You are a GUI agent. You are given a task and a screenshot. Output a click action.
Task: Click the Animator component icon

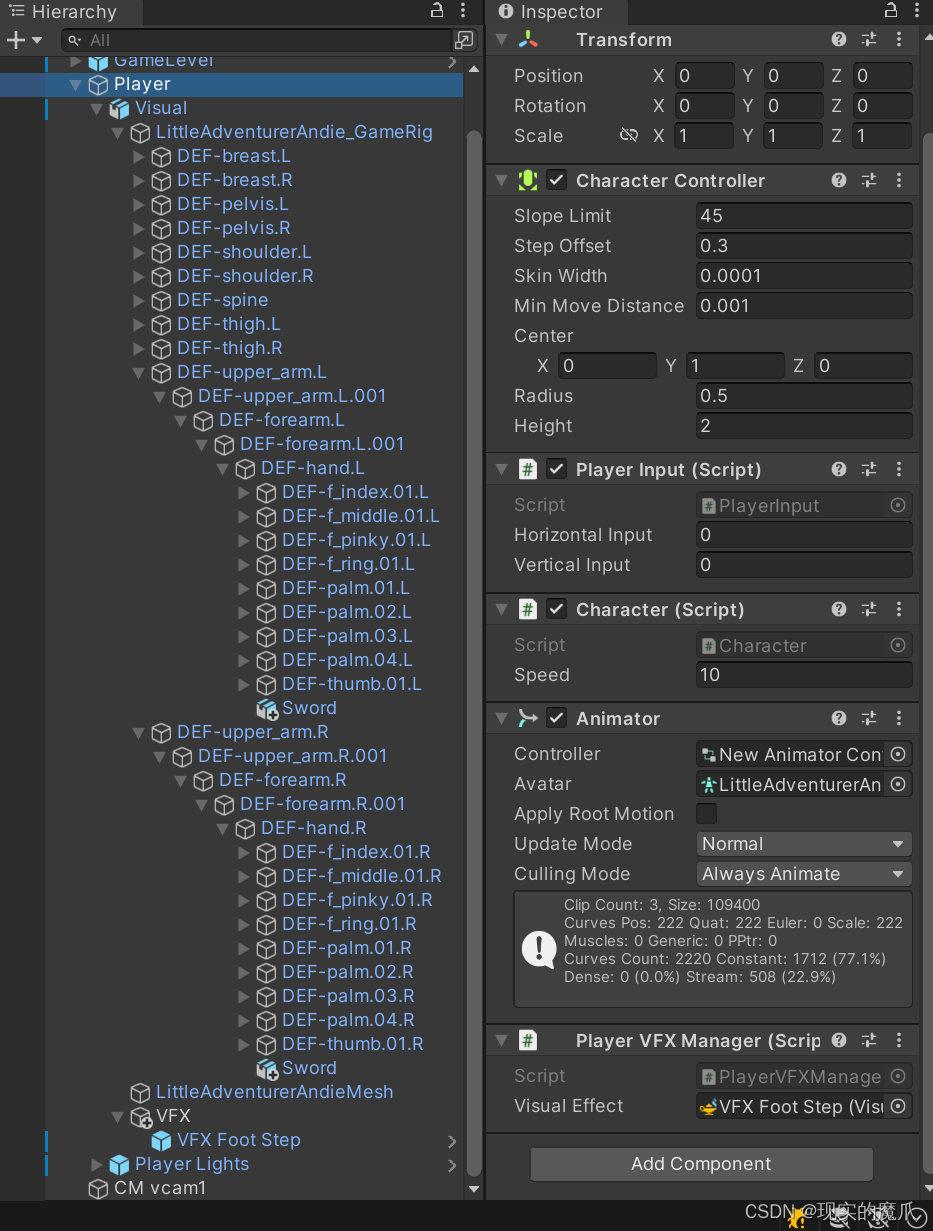[x=527, y=718]
